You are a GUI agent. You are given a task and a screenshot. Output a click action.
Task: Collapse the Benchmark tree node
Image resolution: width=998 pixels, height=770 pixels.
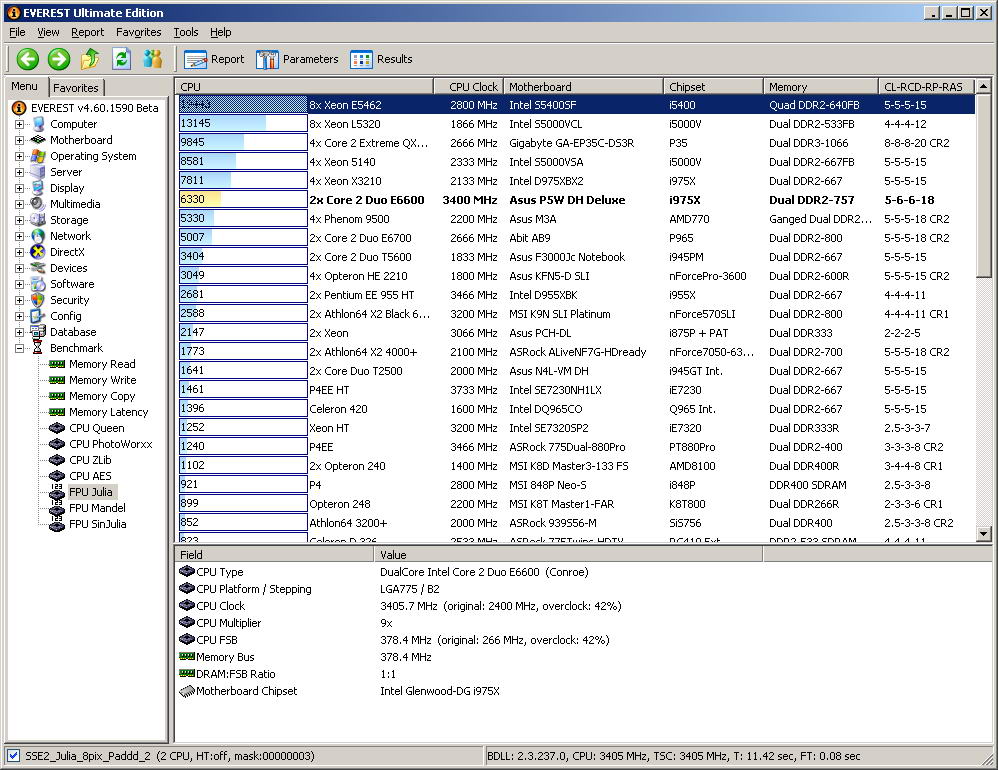(19, 348)
